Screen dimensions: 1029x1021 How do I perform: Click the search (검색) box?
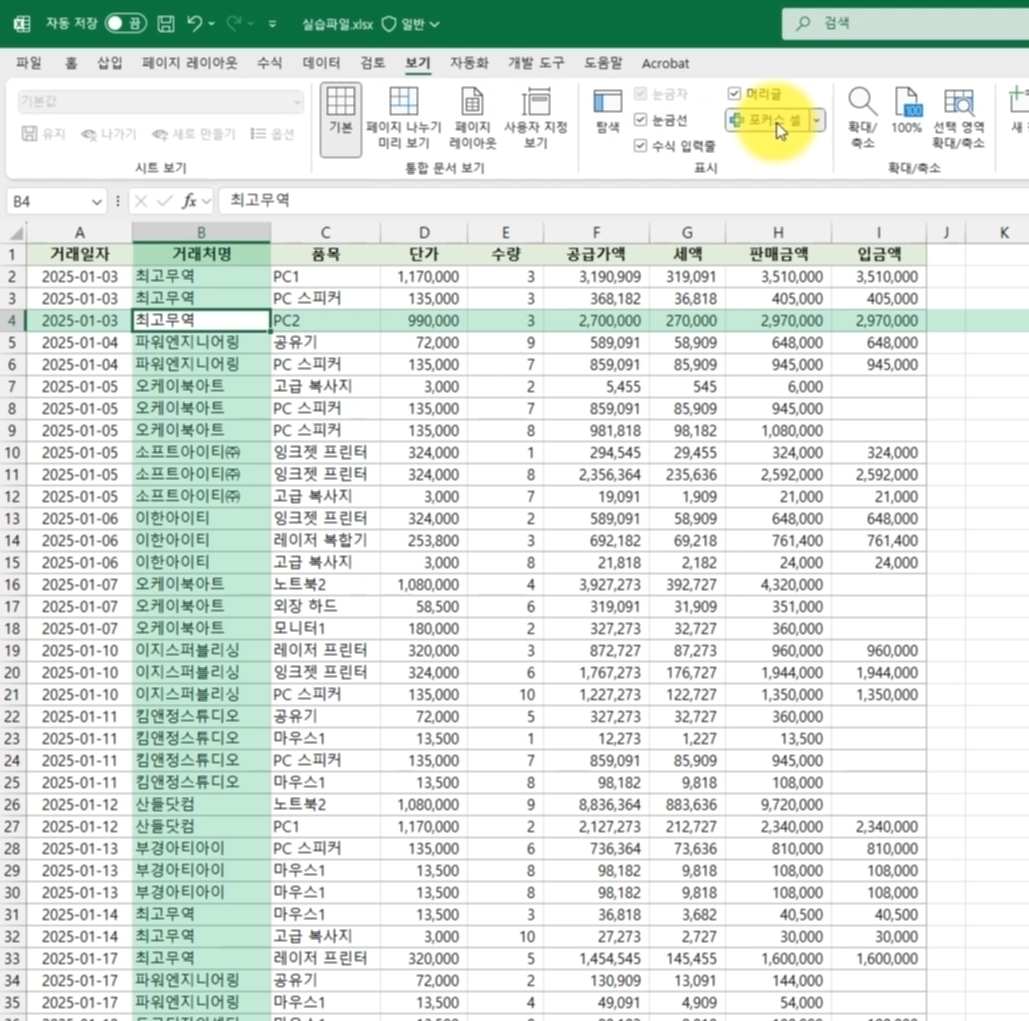(906, 24)
